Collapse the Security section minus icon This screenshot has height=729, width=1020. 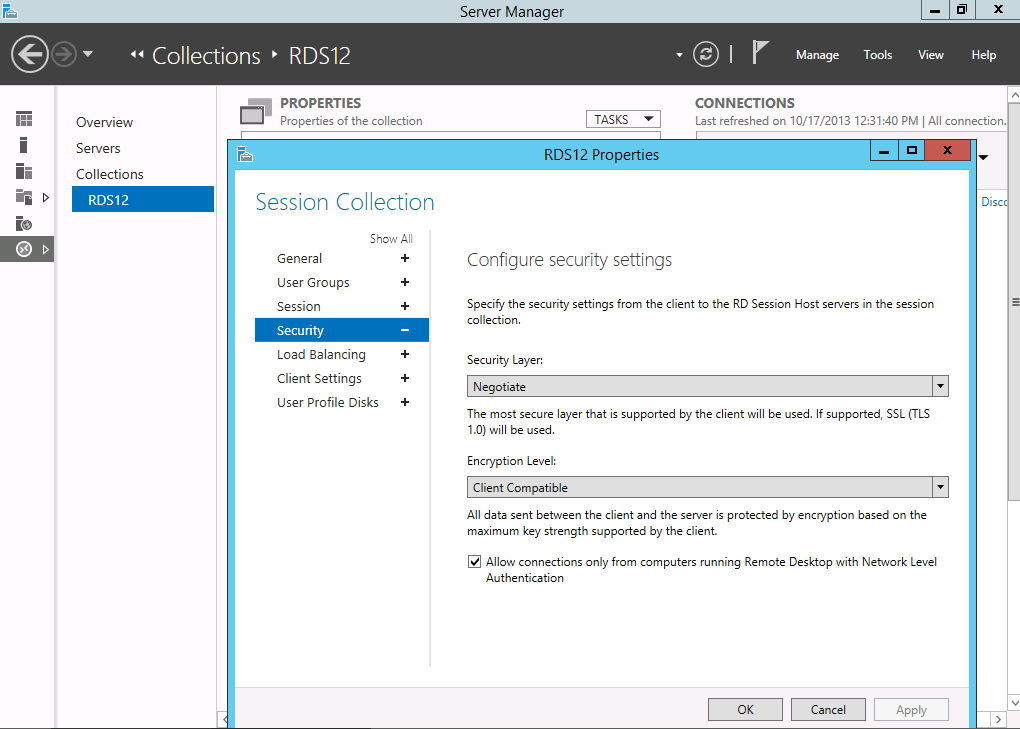click(x=405, y=330)
